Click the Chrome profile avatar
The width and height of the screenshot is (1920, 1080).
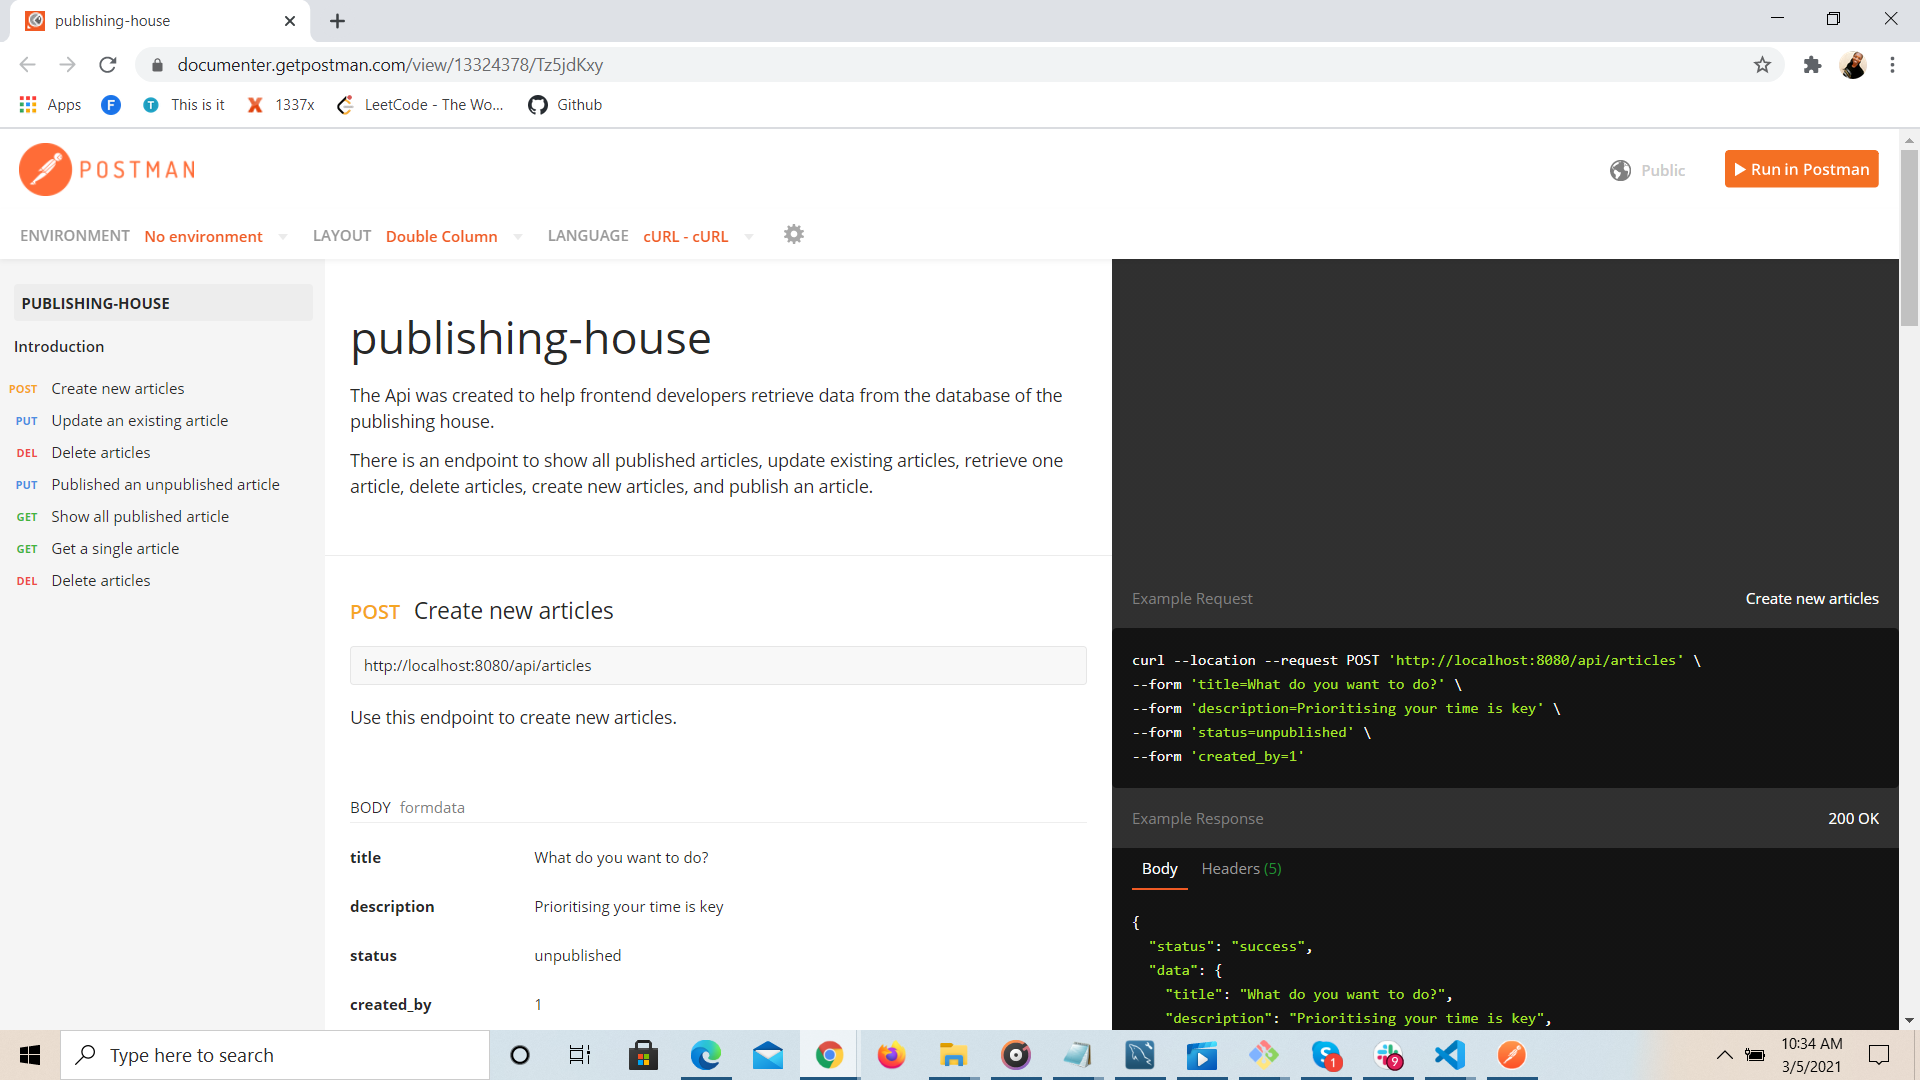(1853, 64)
